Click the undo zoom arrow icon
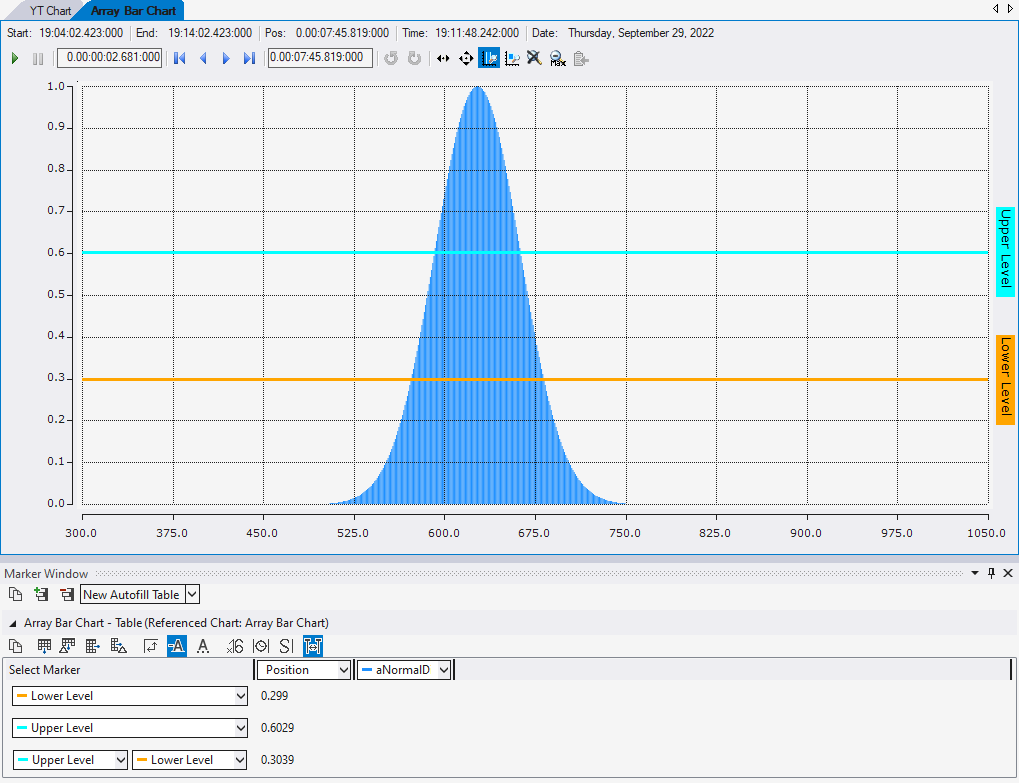The width and height of the screenshot is (1019, 783). (x=391, y=58)
